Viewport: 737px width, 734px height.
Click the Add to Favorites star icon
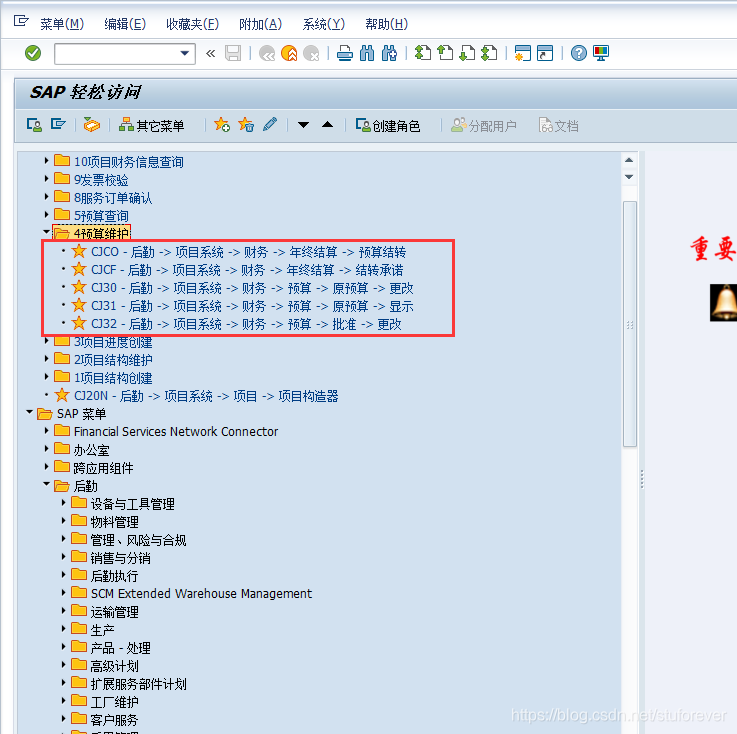click(x=222, y=125)
